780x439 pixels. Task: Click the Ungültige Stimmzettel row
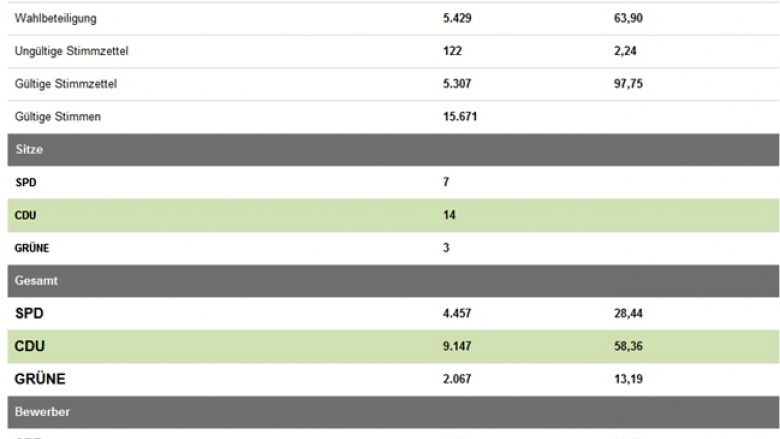pyautogui.click(x=393, y=51)
